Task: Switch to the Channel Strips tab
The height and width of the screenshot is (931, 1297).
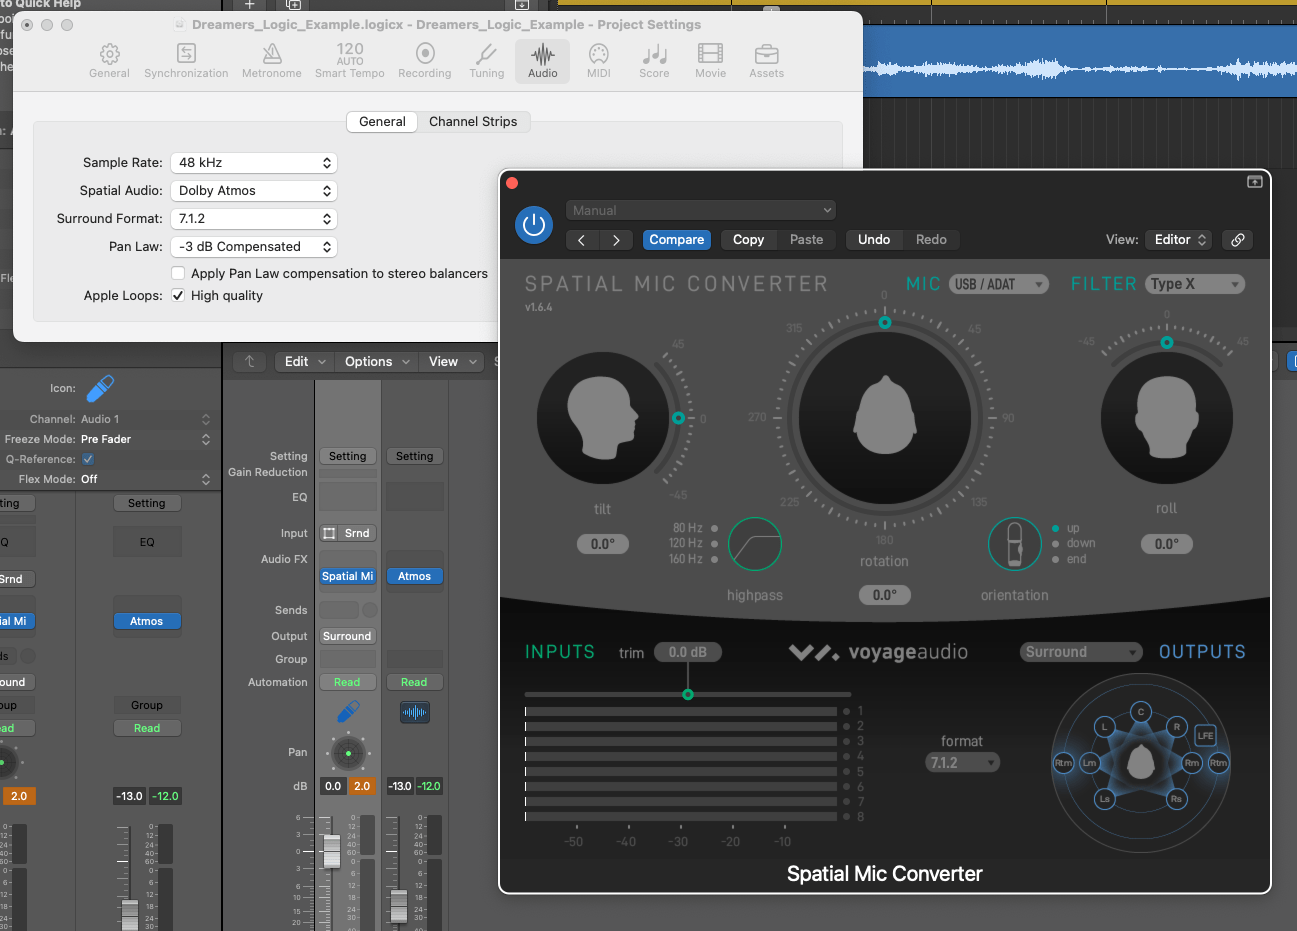Action: coord(473,121)
